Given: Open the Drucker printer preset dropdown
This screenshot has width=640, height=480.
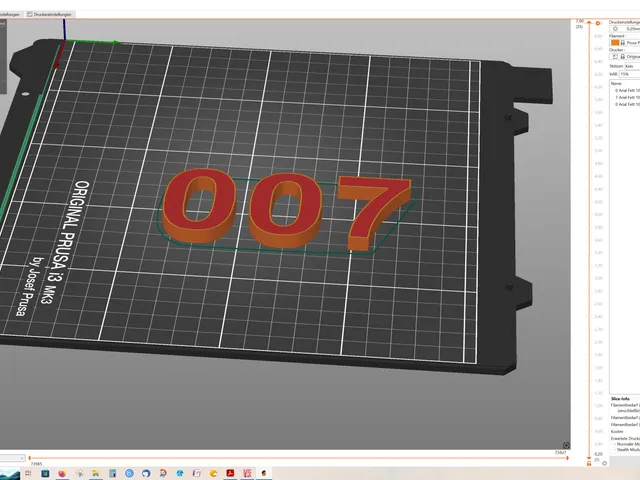Looking at the screenshot, I should 624,57.
